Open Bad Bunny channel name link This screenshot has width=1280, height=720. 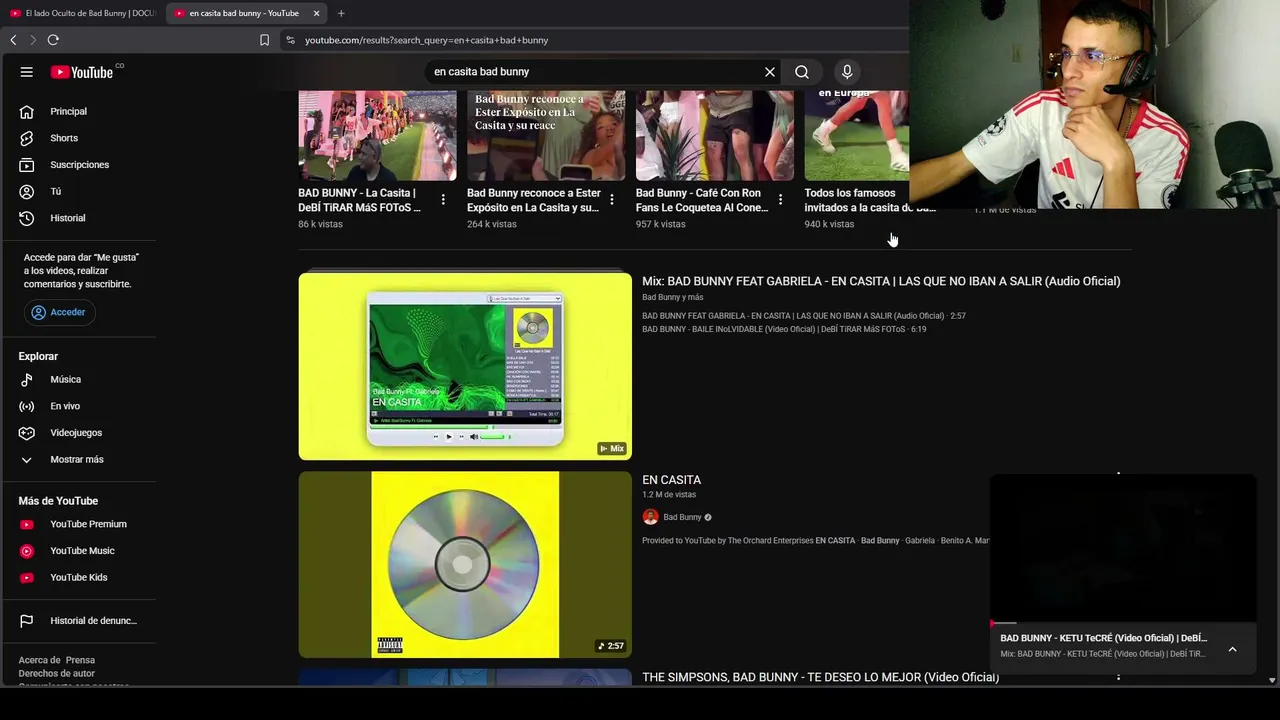point(683,517)
